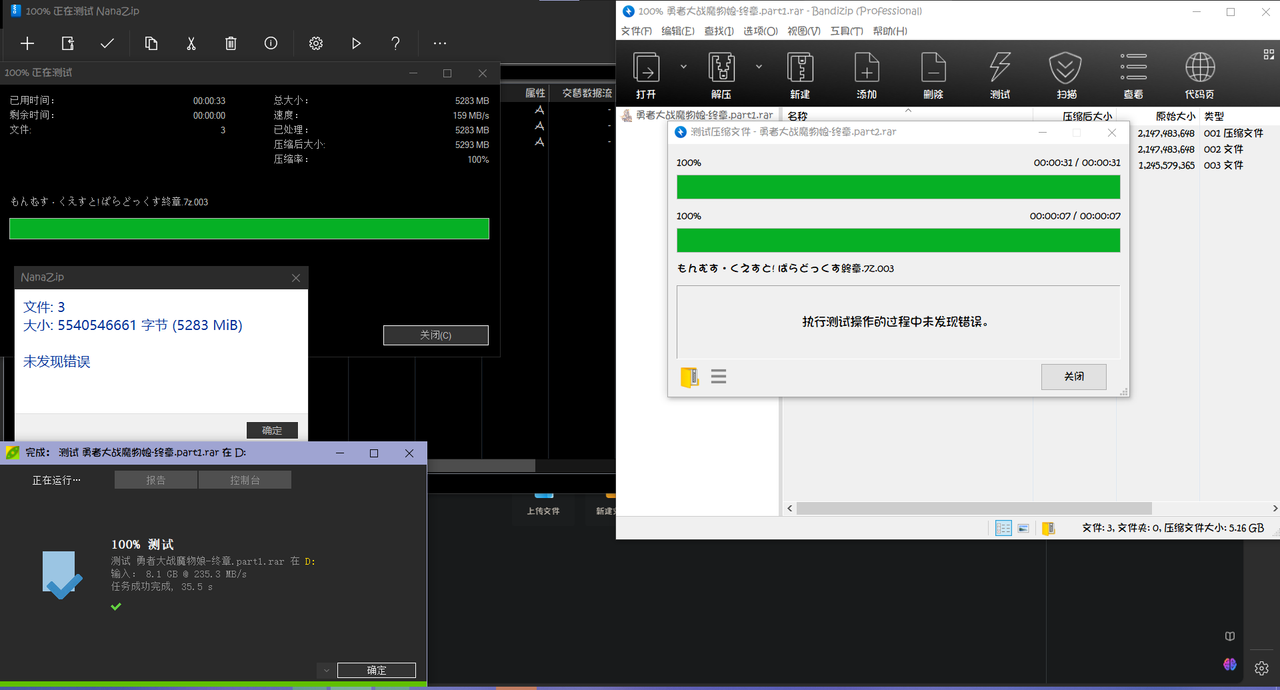Image resolution: width=1280 pixels, height=690 pixels.
Task: Click the NanaZip green test progress bar
Action: click(x=249, y=229)
